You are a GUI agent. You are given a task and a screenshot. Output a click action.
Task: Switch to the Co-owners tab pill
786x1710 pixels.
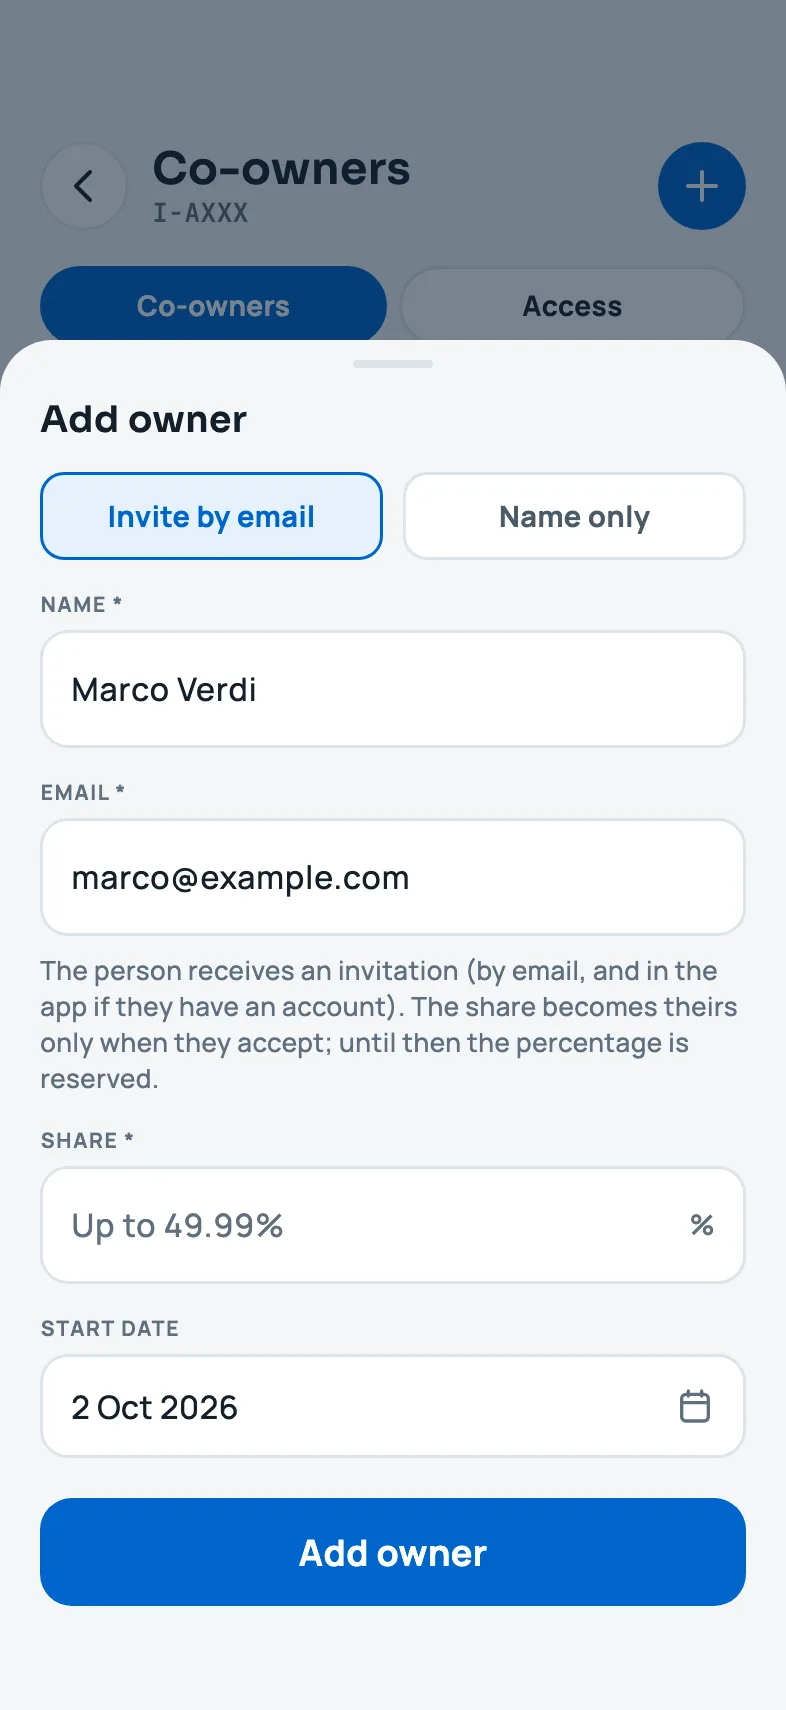pos(213,306)
